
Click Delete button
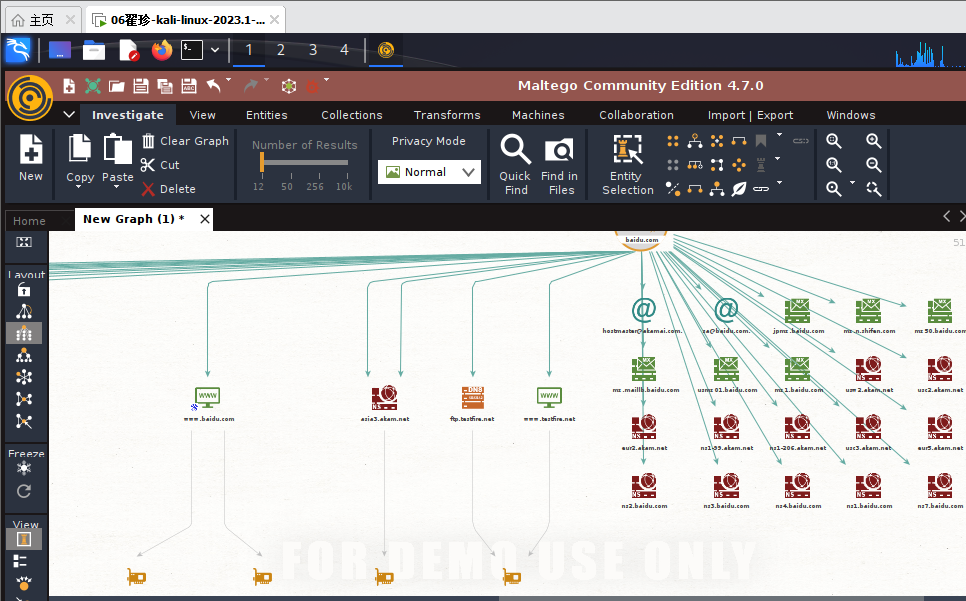coord(169,189)
